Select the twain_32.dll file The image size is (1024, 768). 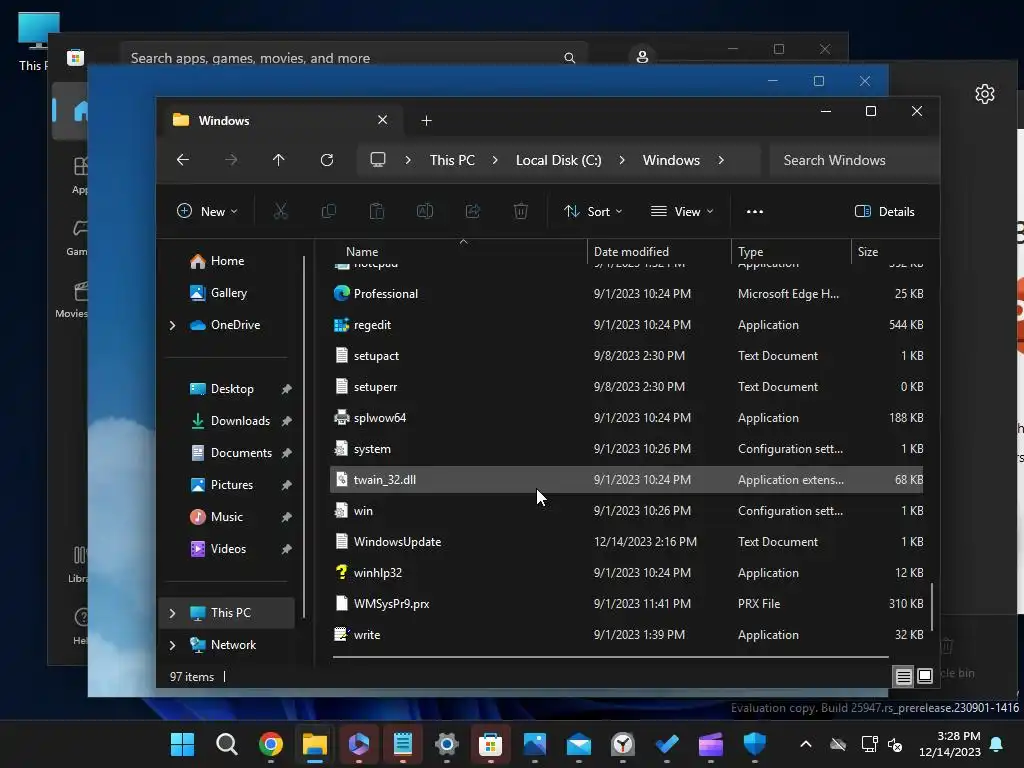point(627,479)
